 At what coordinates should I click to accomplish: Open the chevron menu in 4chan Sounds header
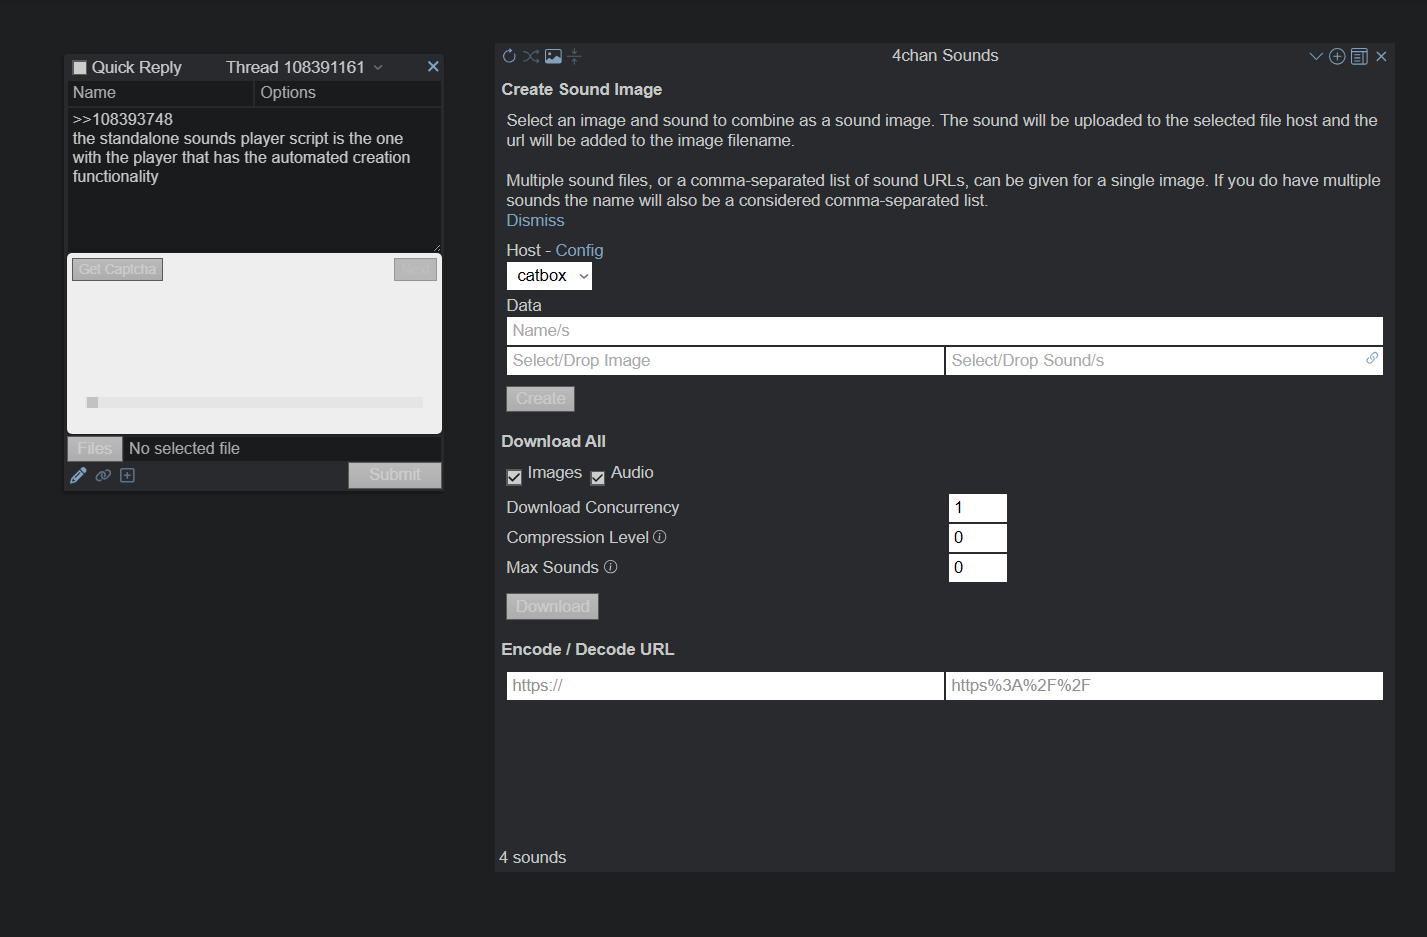[1316, 56]
